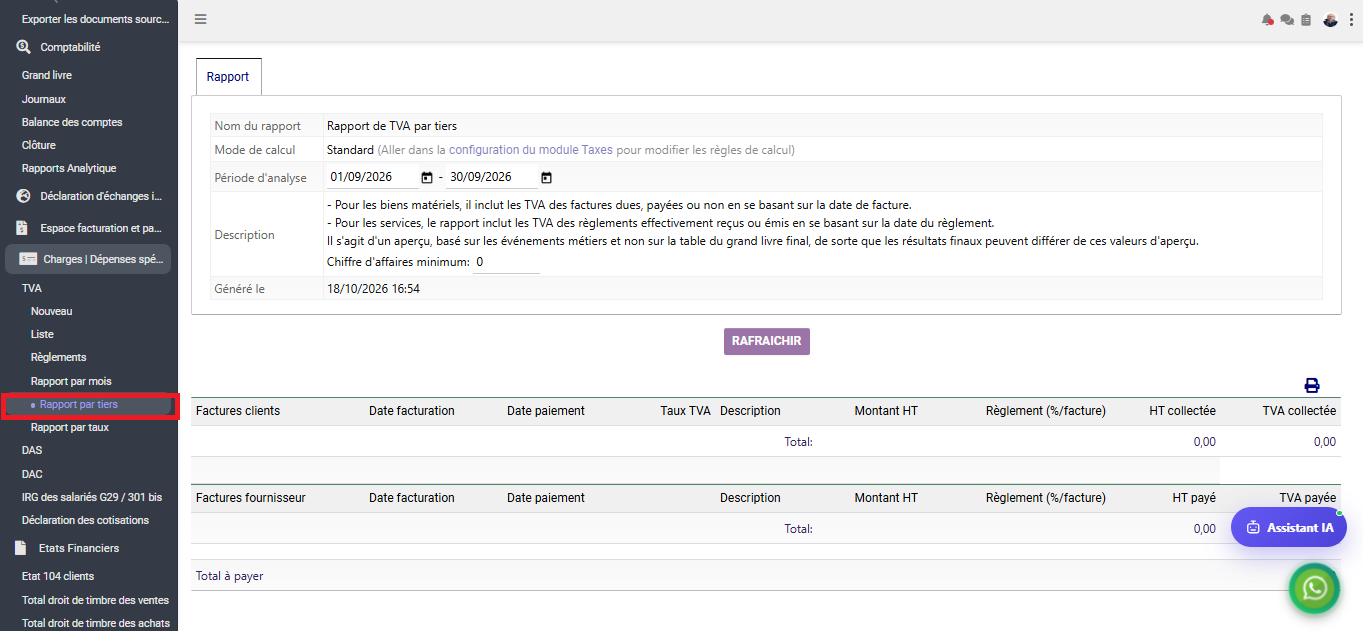Open the user avatar profile
Image resolution: width=1363 pixels, height=631 pixels.
coord(1330,20)
